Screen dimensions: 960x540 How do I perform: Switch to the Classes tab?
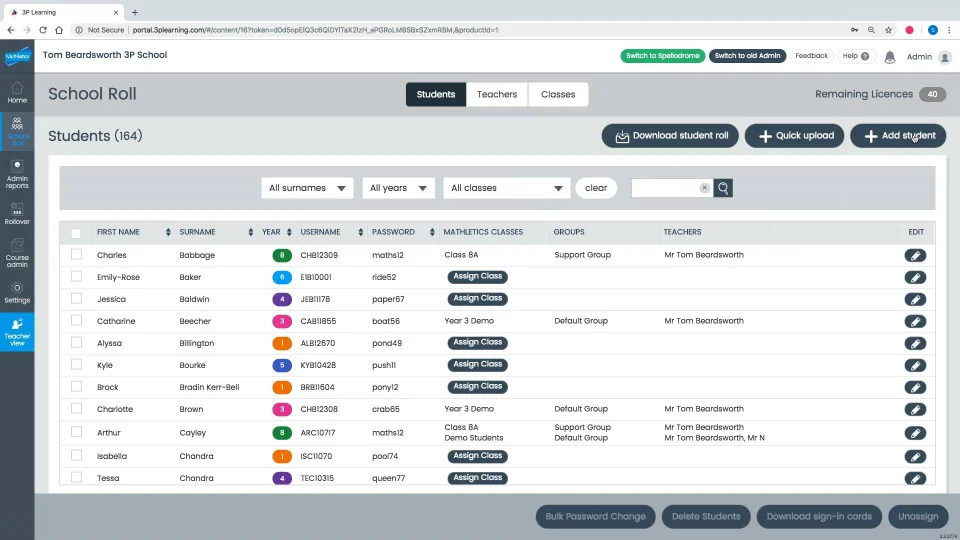point(558,94)
